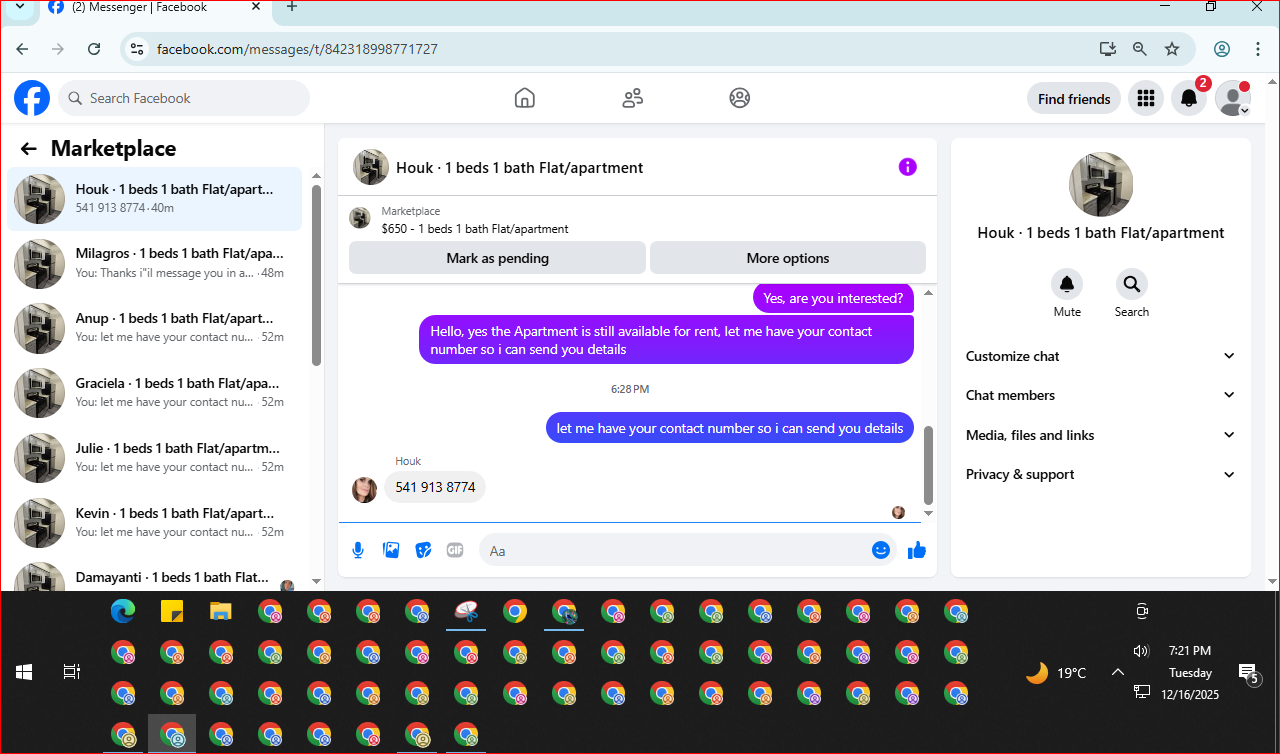
Task: Open the Facebook Home feed icon
Action: coord(525,98)
